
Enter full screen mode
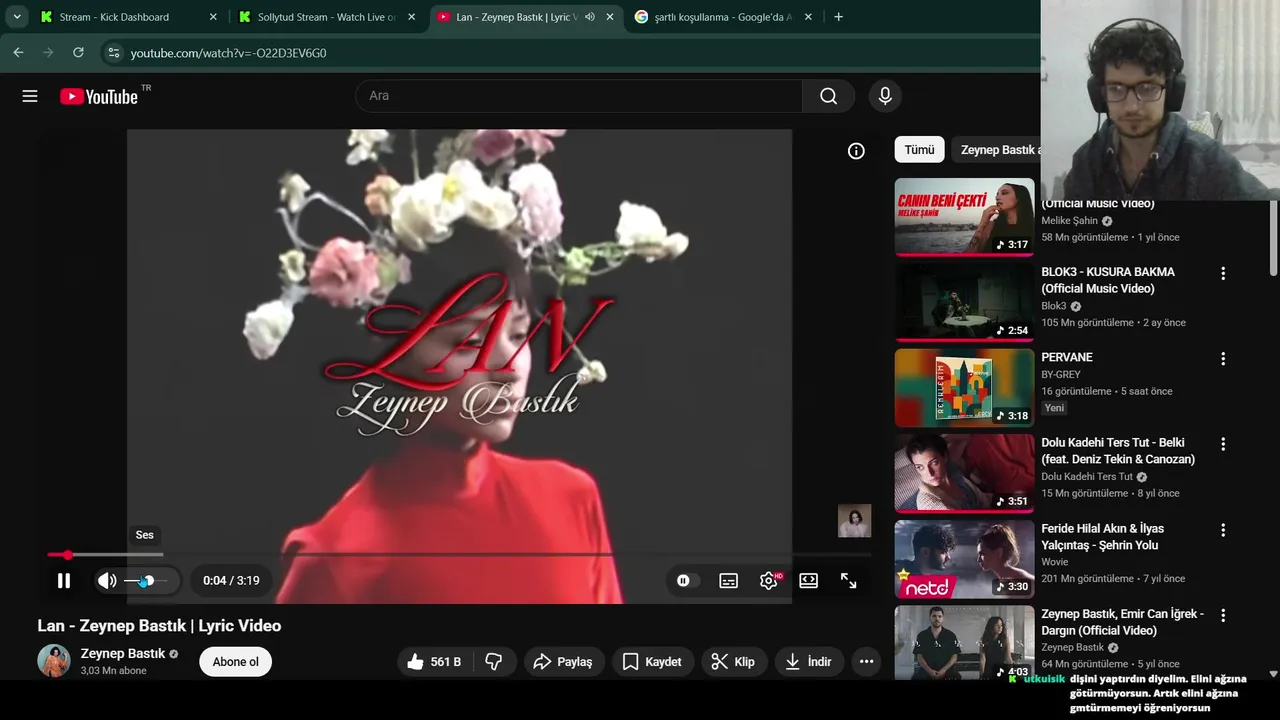(848, 580)
